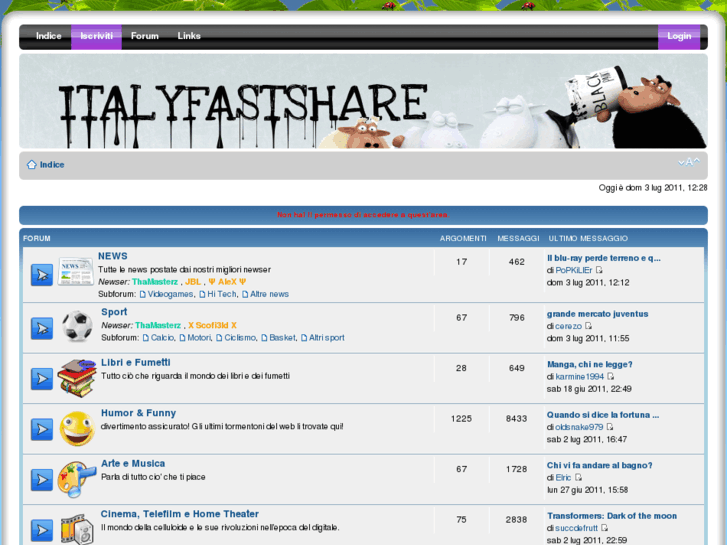Click the view-post icon beside PoPKiLlEr
Viewport: 727px width, 545px height.
(x=599, y=270)
